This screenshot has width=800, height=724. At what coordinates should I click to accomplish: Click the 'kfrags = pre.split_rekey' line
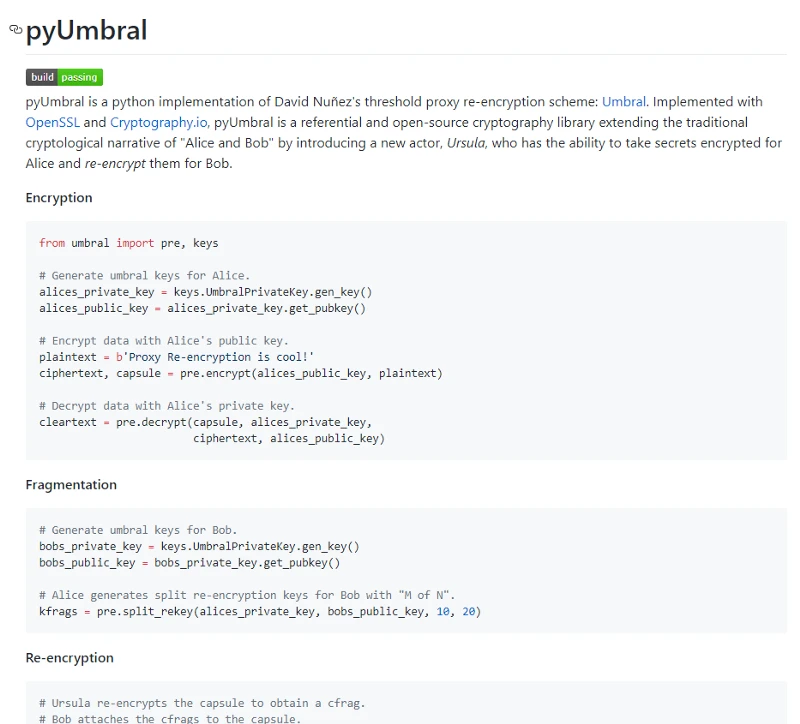tap(260, 612)
